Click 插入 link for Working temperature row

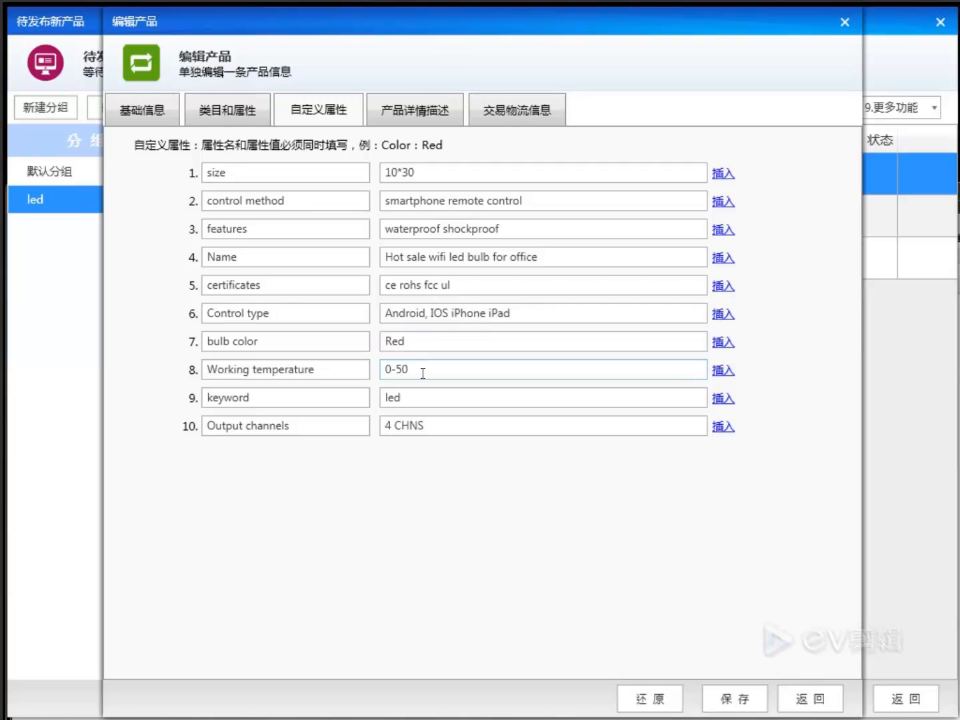point(723,371)
